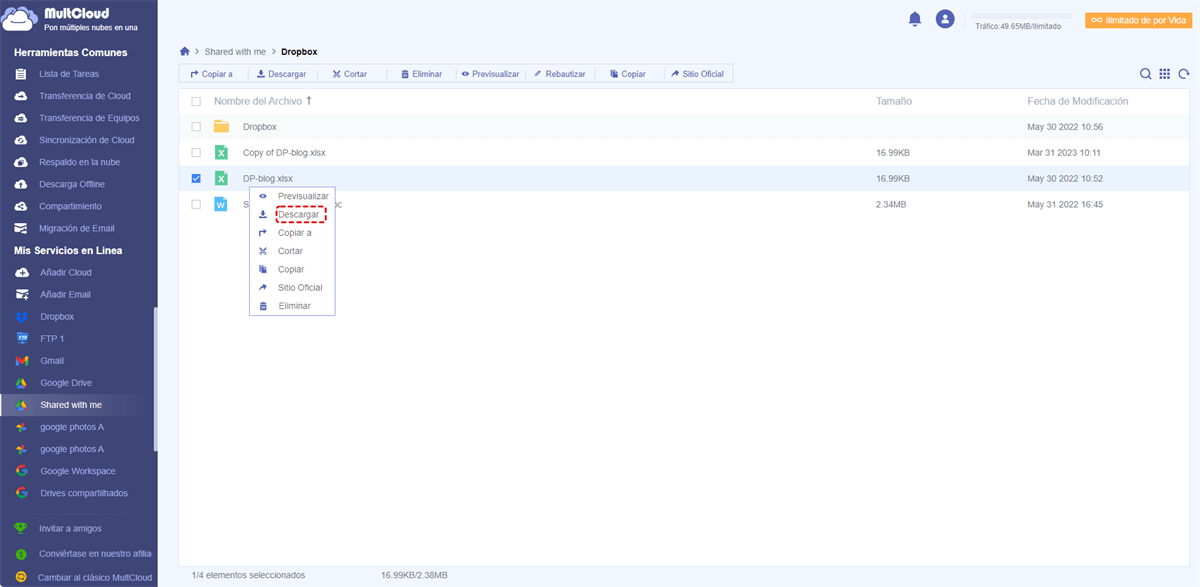Open Google Drive service
The image size is (1200, 587).
66,383
